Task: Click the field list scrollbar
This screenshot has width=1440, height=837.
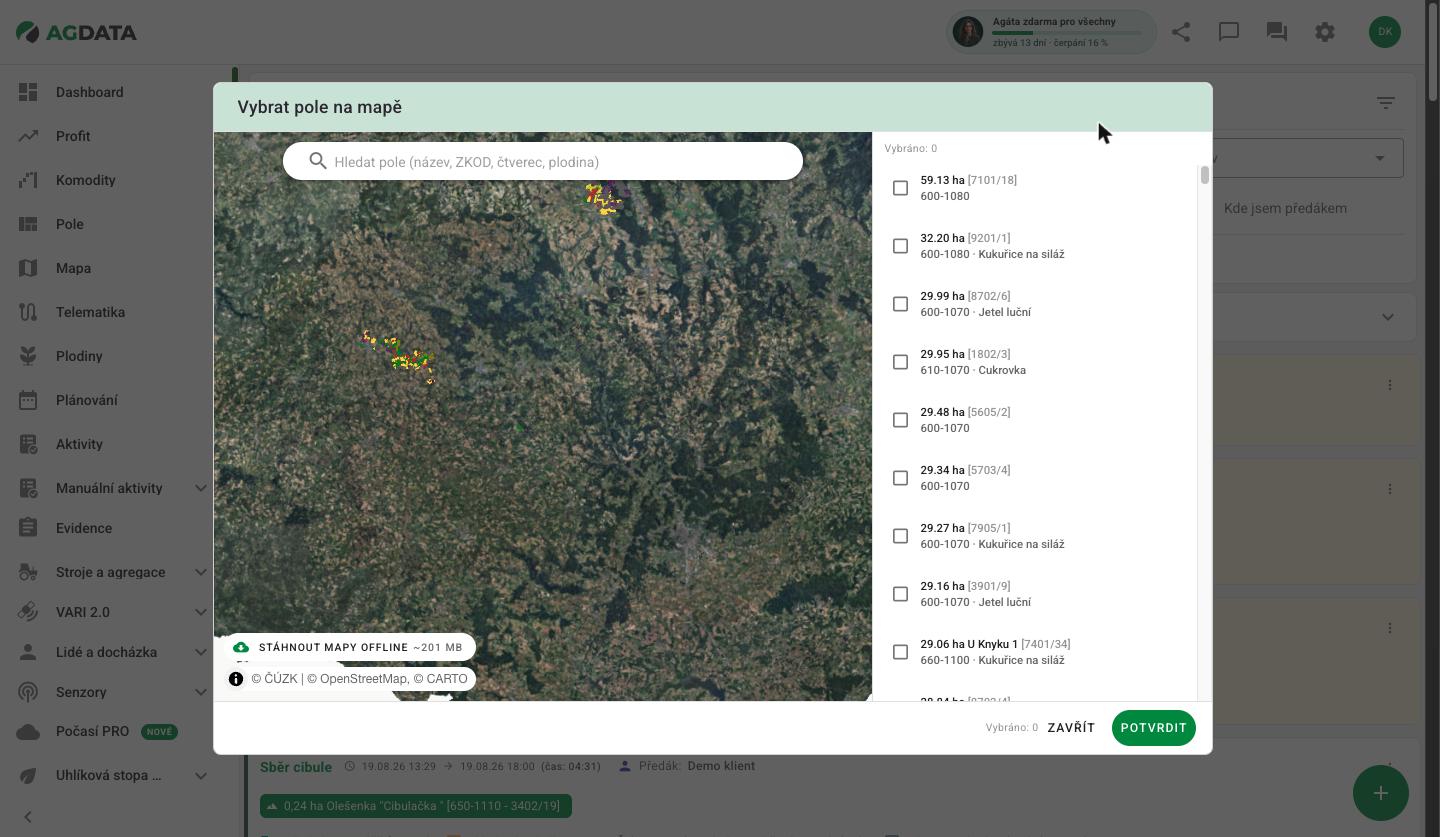Action: click(1204, 175)
